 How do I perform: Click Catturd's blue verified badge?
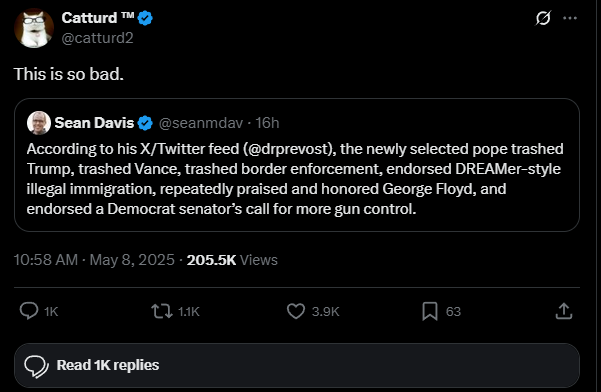pos(145,18)
